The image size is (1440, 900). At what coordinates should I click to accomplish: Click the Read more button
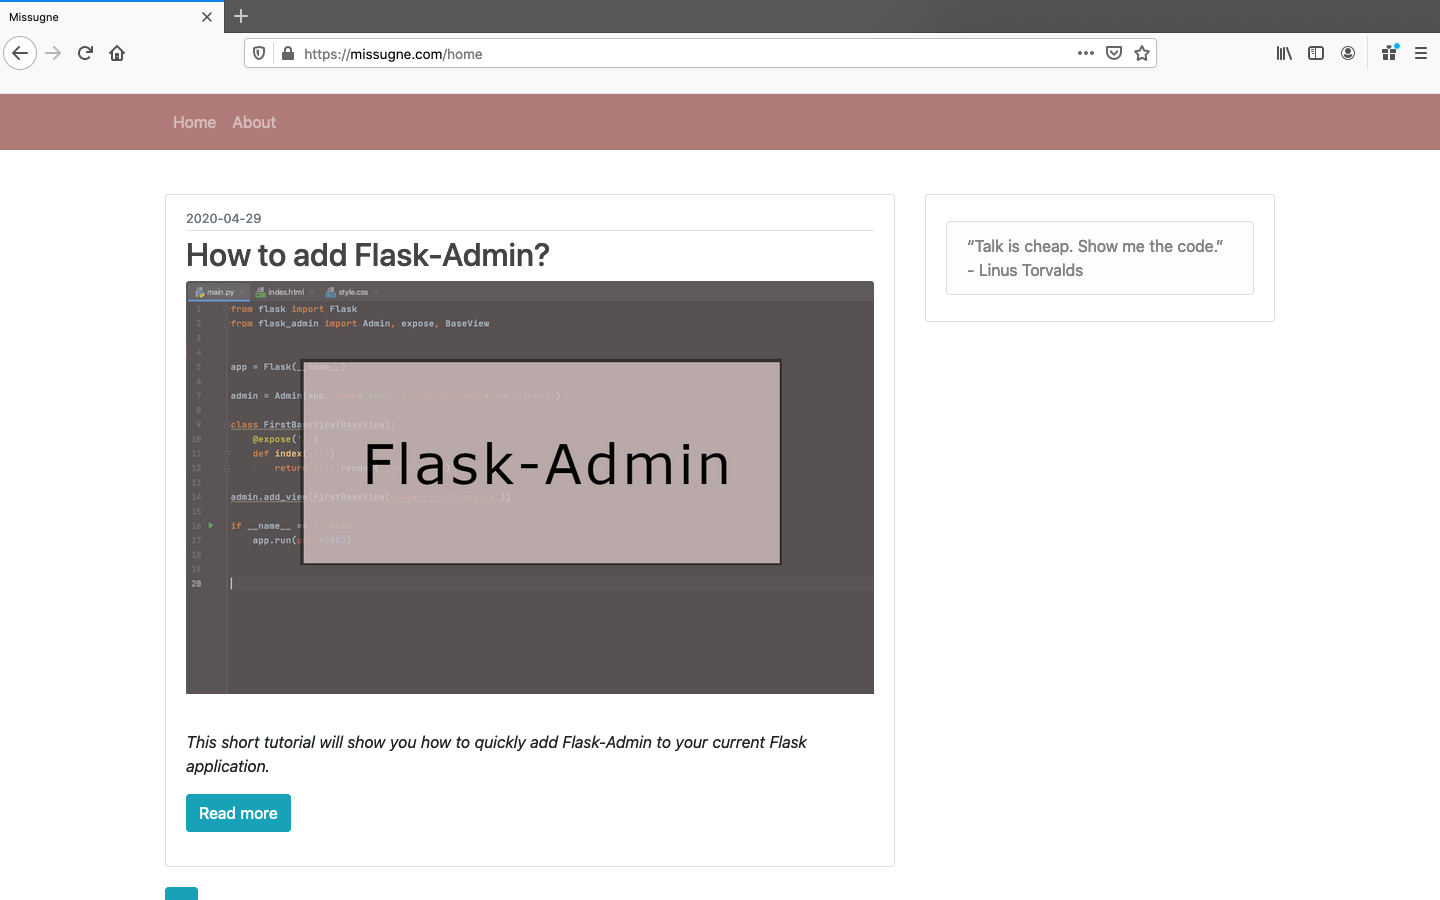pyautogui.click(x=238, y=813)
